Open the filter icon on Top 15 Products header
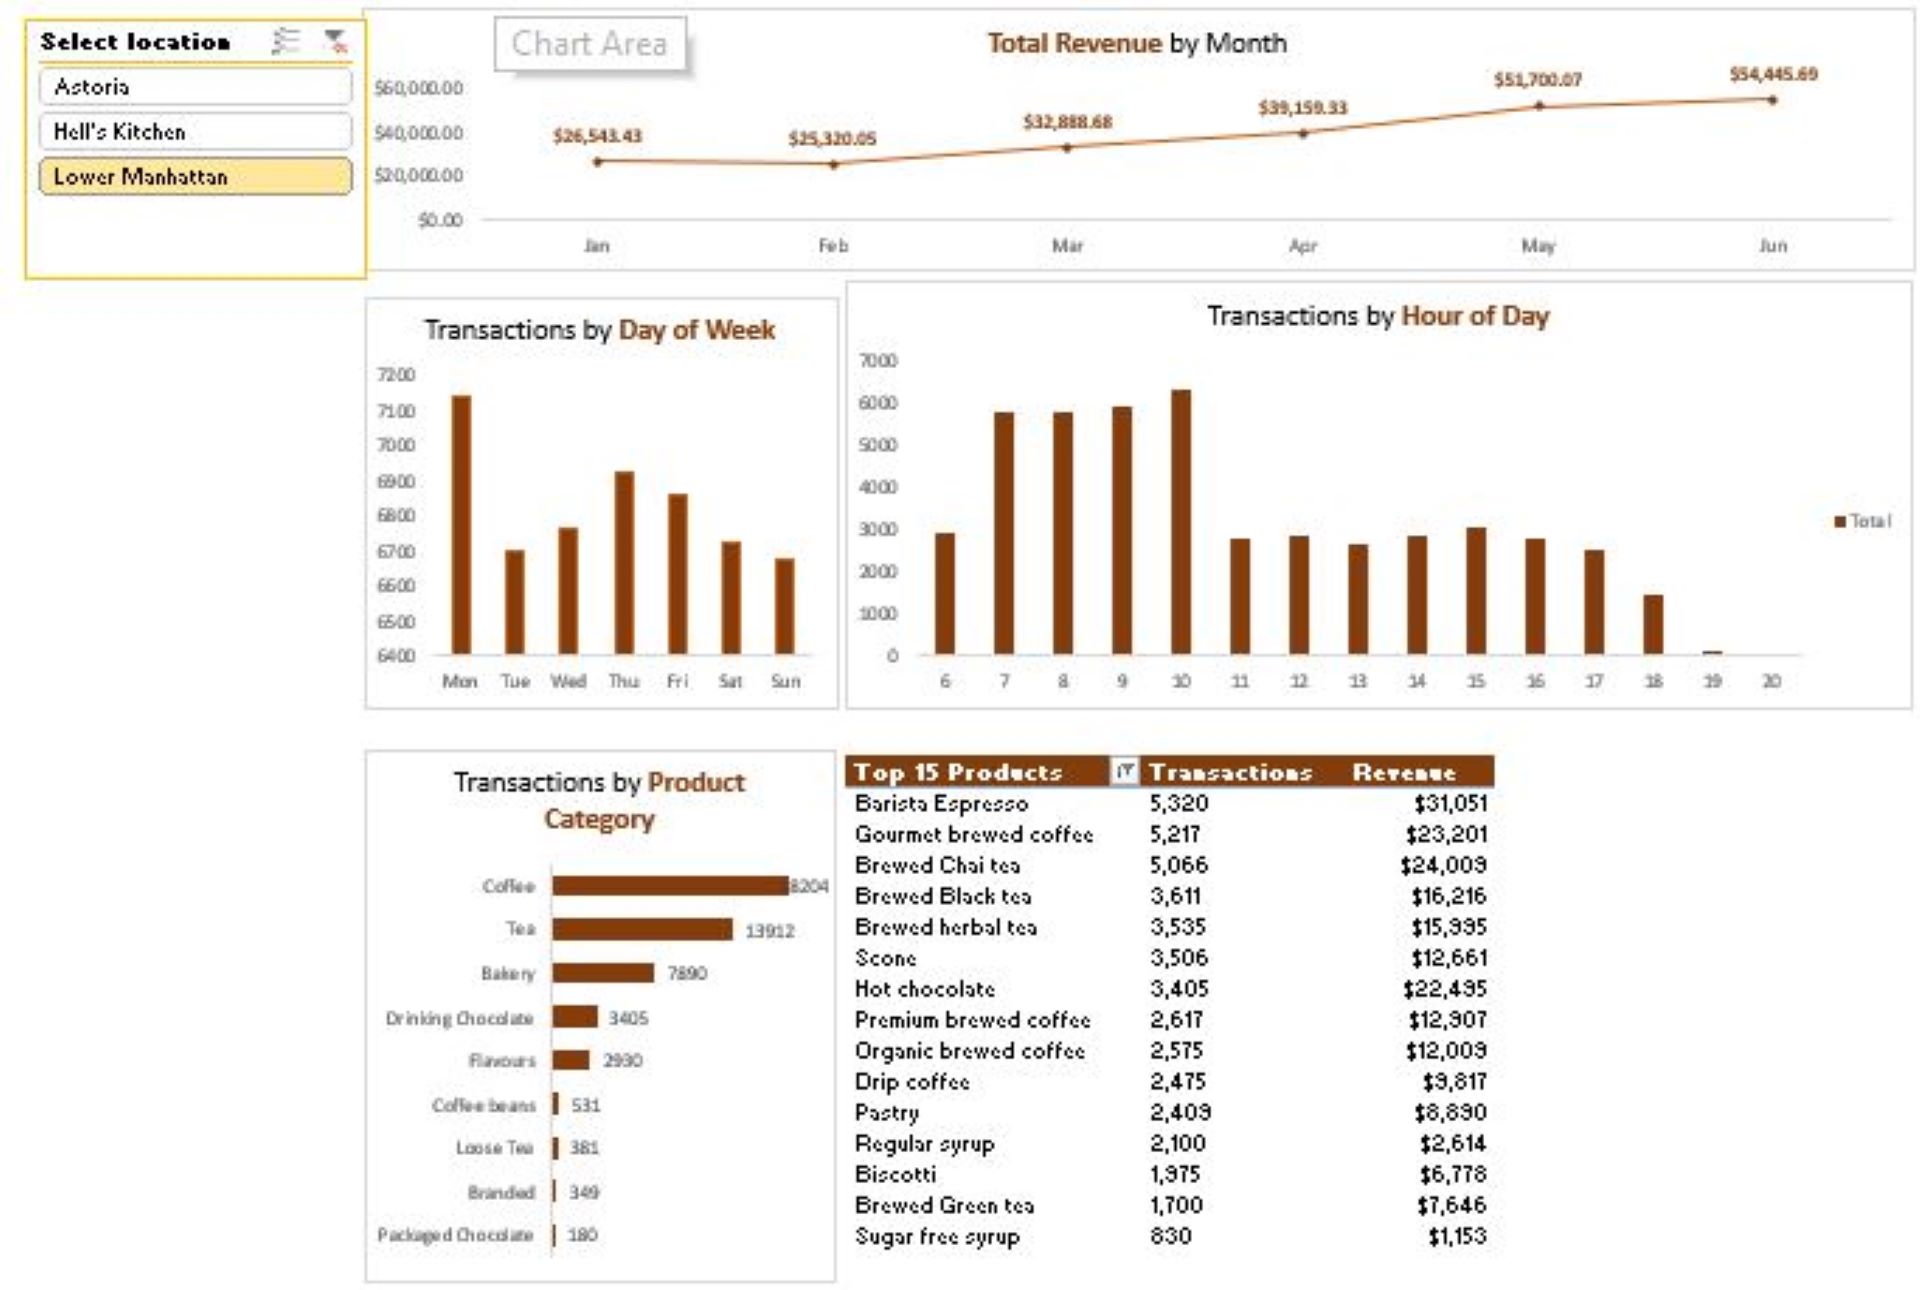This screenshot has width=1920, height=1290. [x=1128, y=772]
